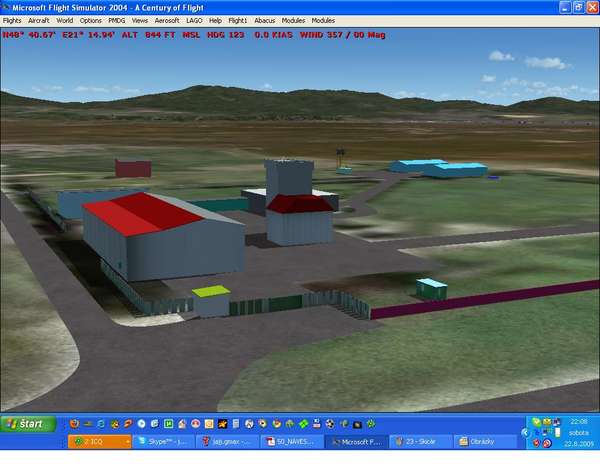Screen dimensions: 600x469
Task: Open the LAGO menu
Action: tap(194, 21)
